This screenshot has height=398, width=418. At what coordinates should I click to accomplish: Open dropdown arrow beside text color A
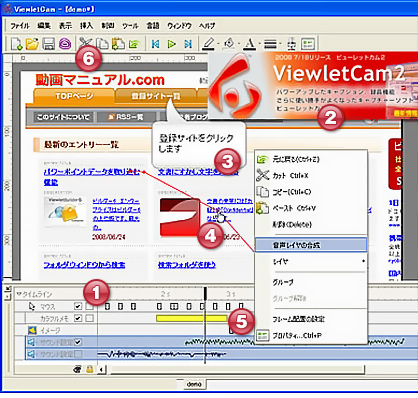pyautogui.click(x=259, y=44)
